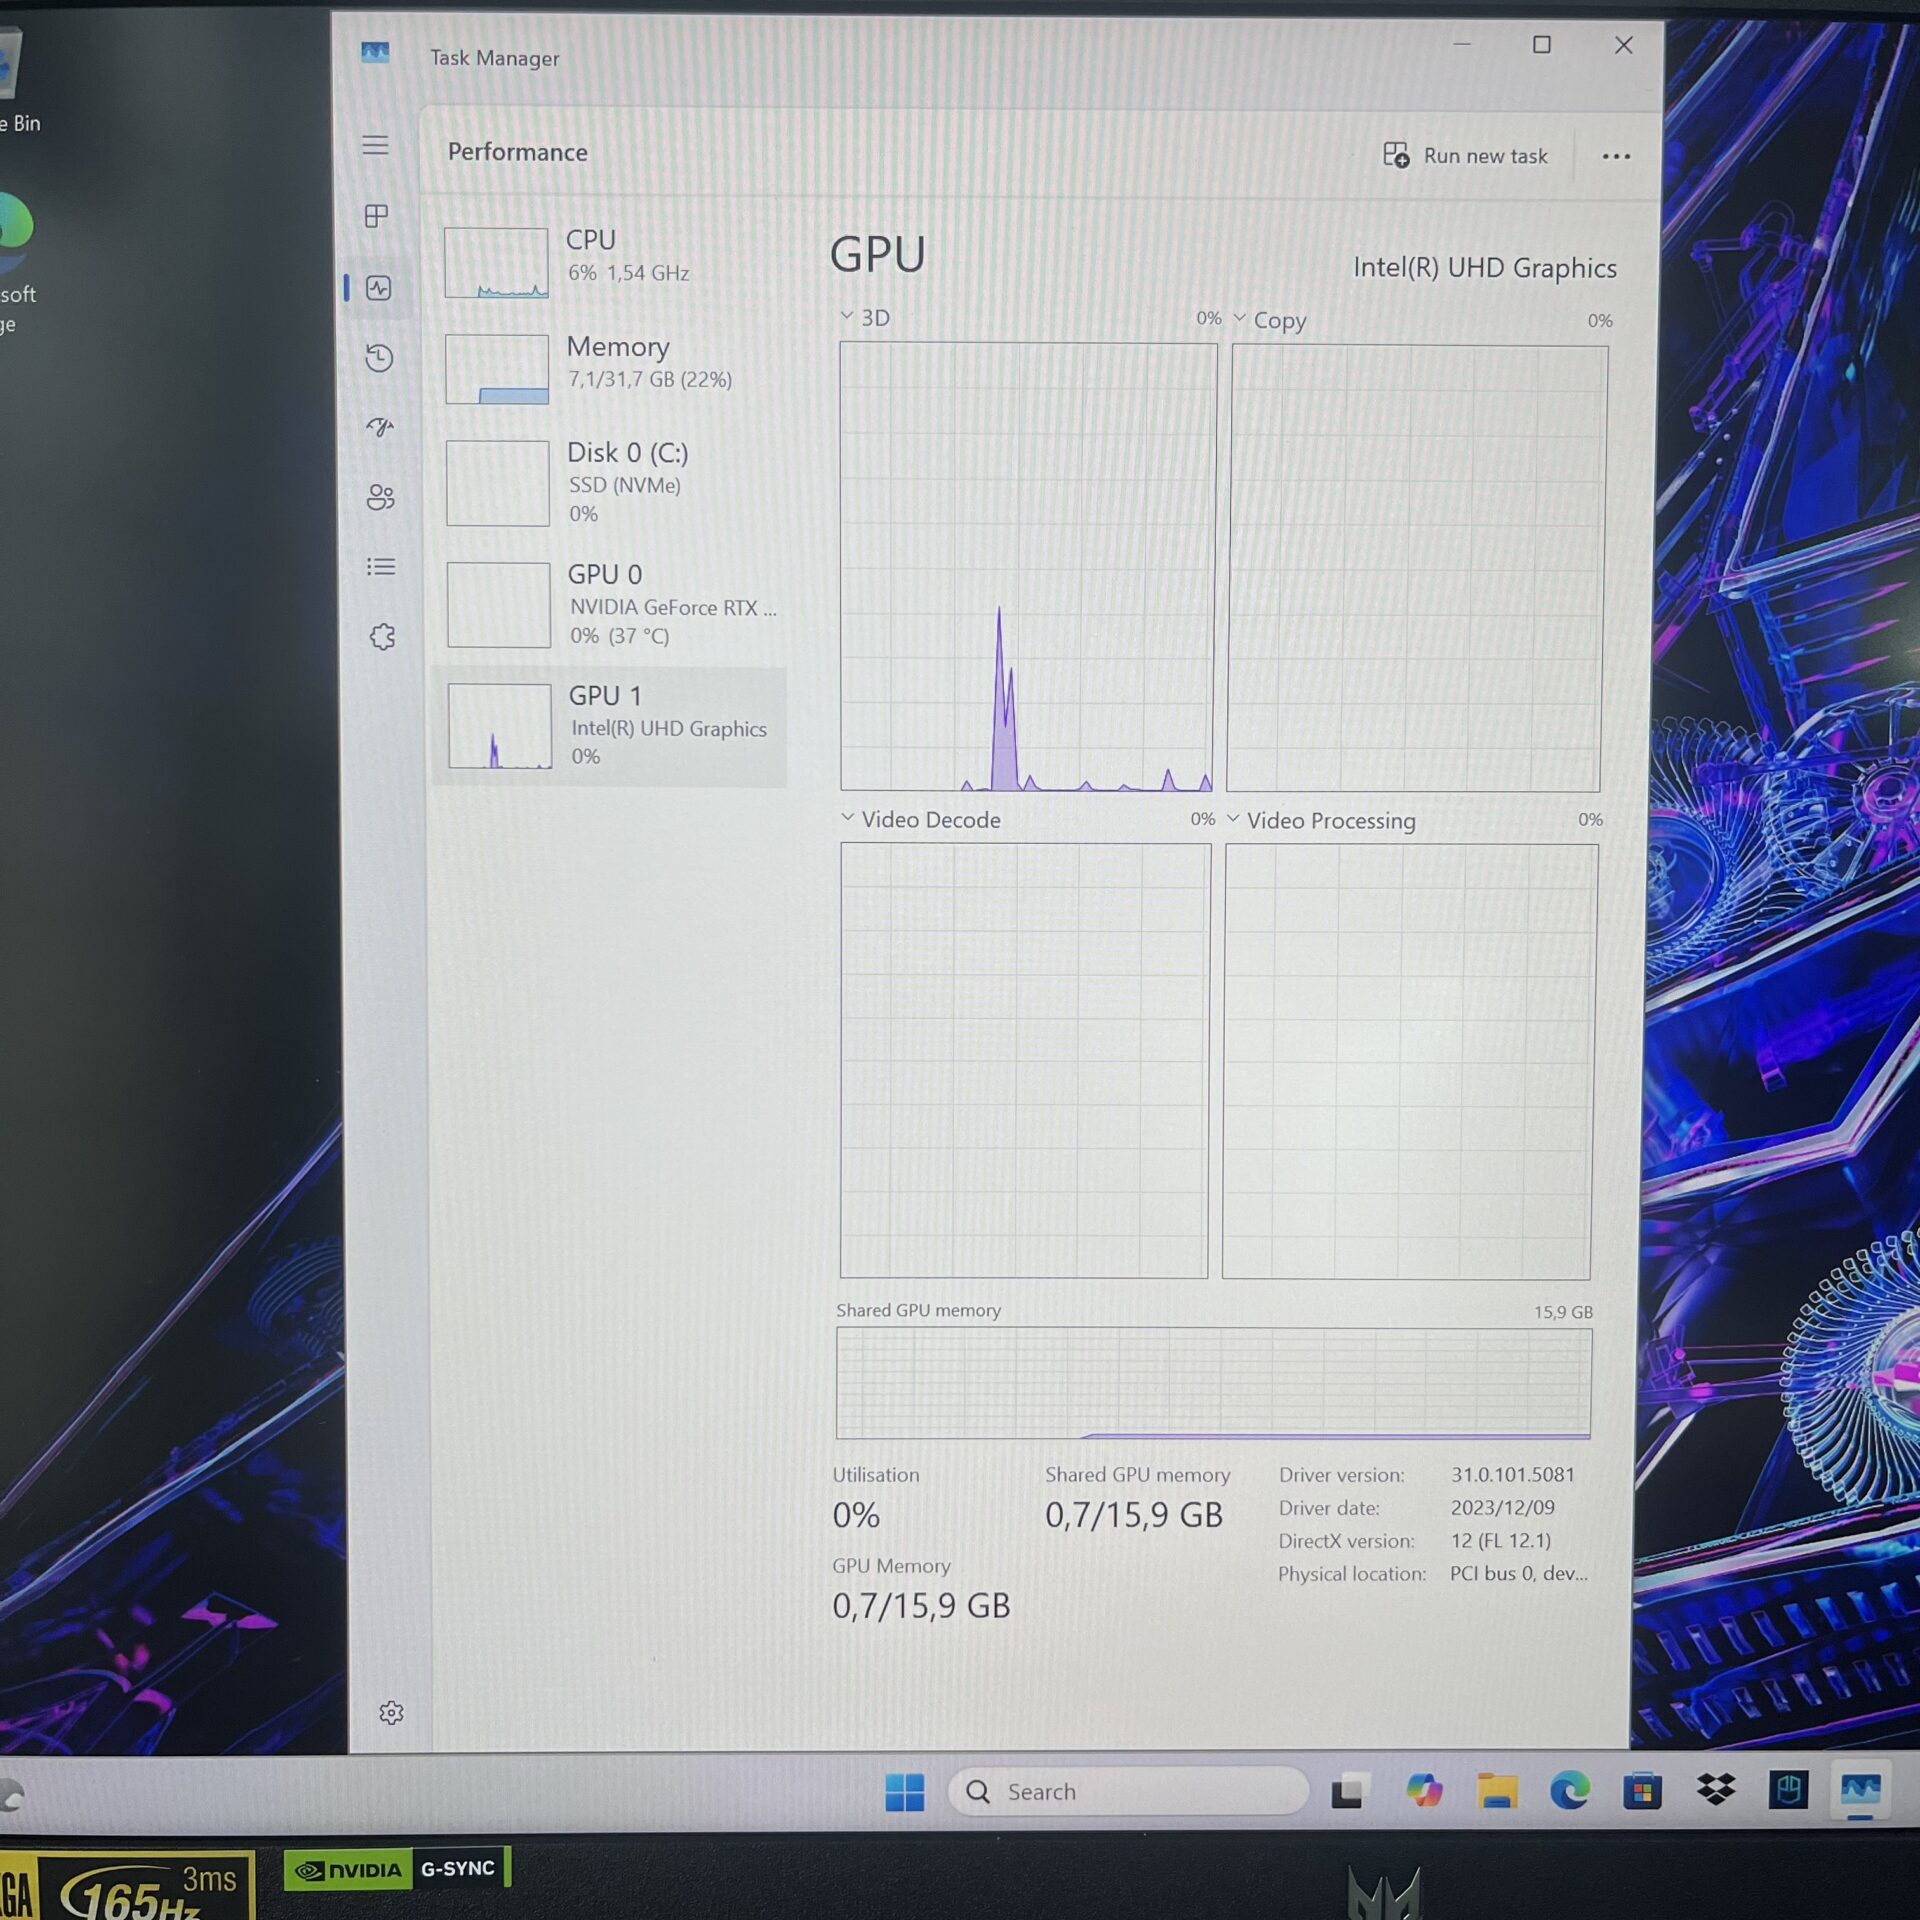The width and height of the screenshot is (1920, 1920).
Task: Minimize the Task Manager window
Action: click(1461, 45)
